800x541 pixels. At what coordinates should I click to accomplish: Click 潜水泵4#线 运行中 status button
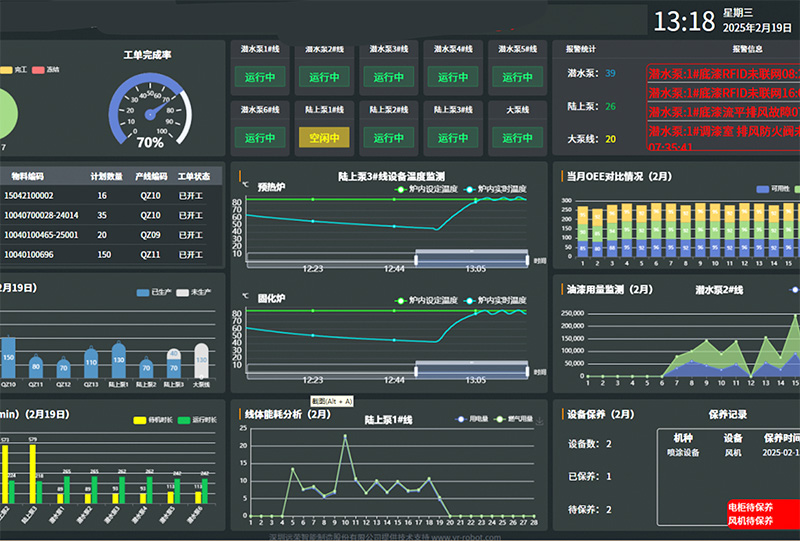pos(453,77)
